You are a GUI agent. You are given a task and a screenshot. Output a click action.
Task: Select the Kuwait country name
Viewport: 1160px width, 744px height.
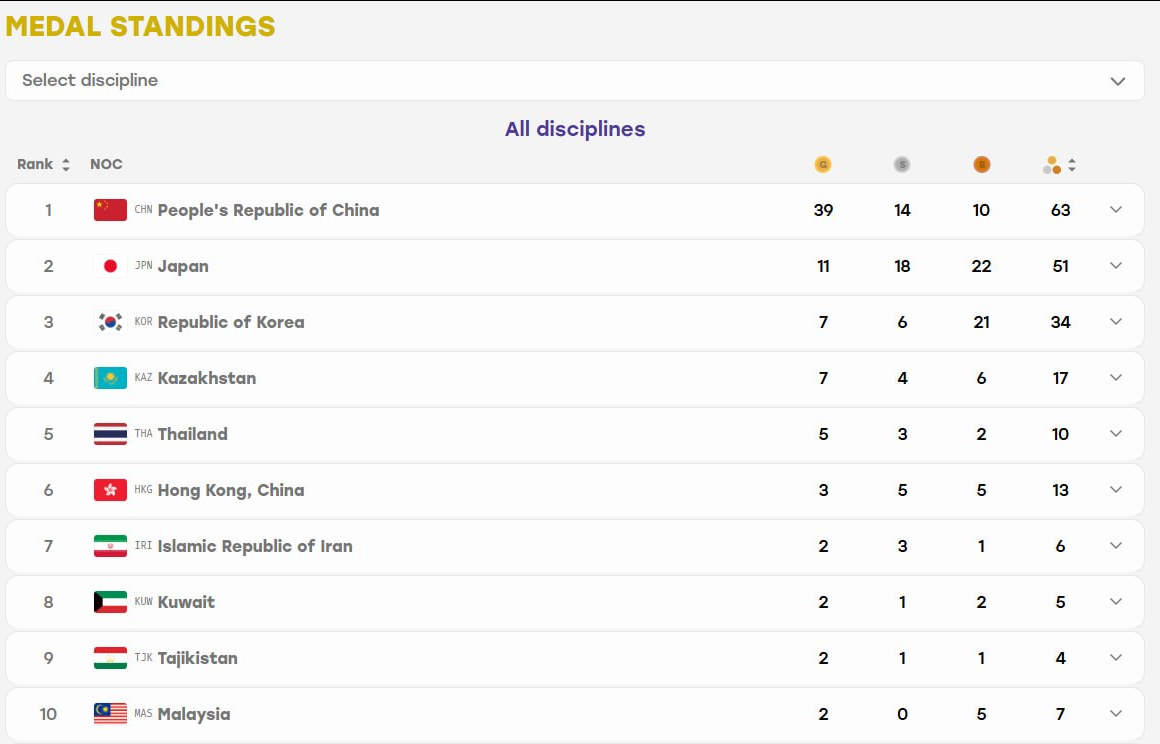coord(186,602)
